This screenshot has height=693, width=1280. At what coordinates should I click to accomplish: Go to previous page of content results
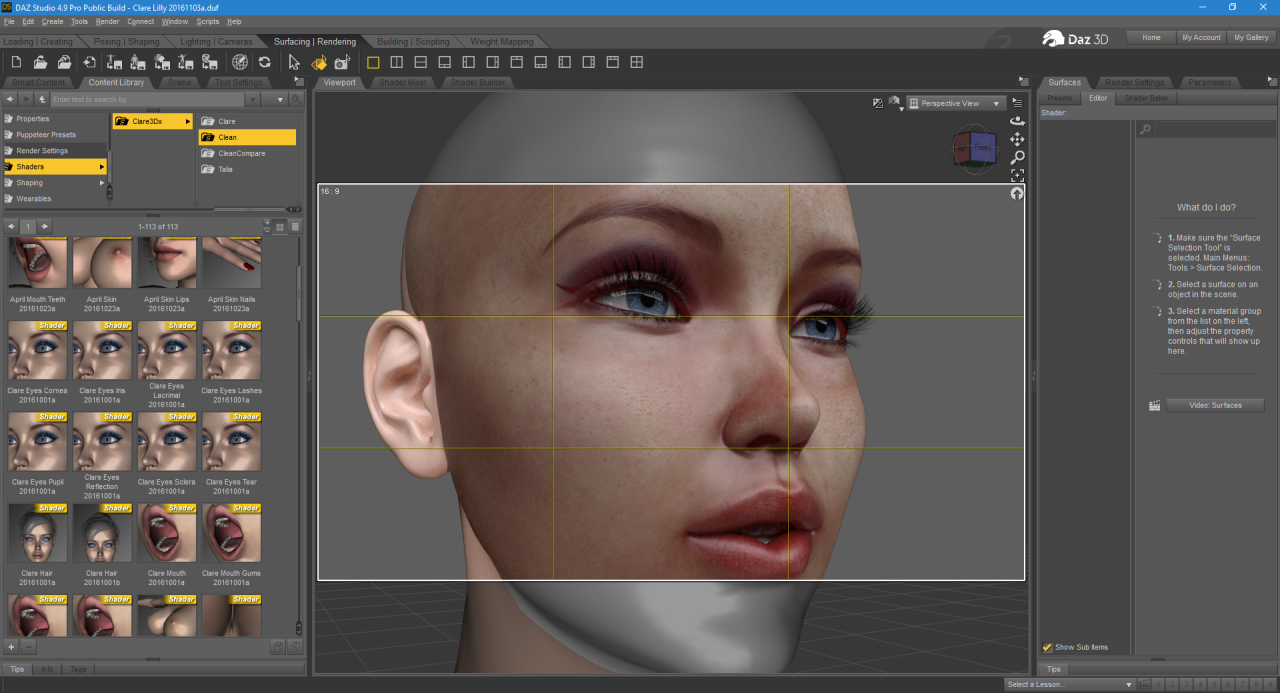coord(11,227)
